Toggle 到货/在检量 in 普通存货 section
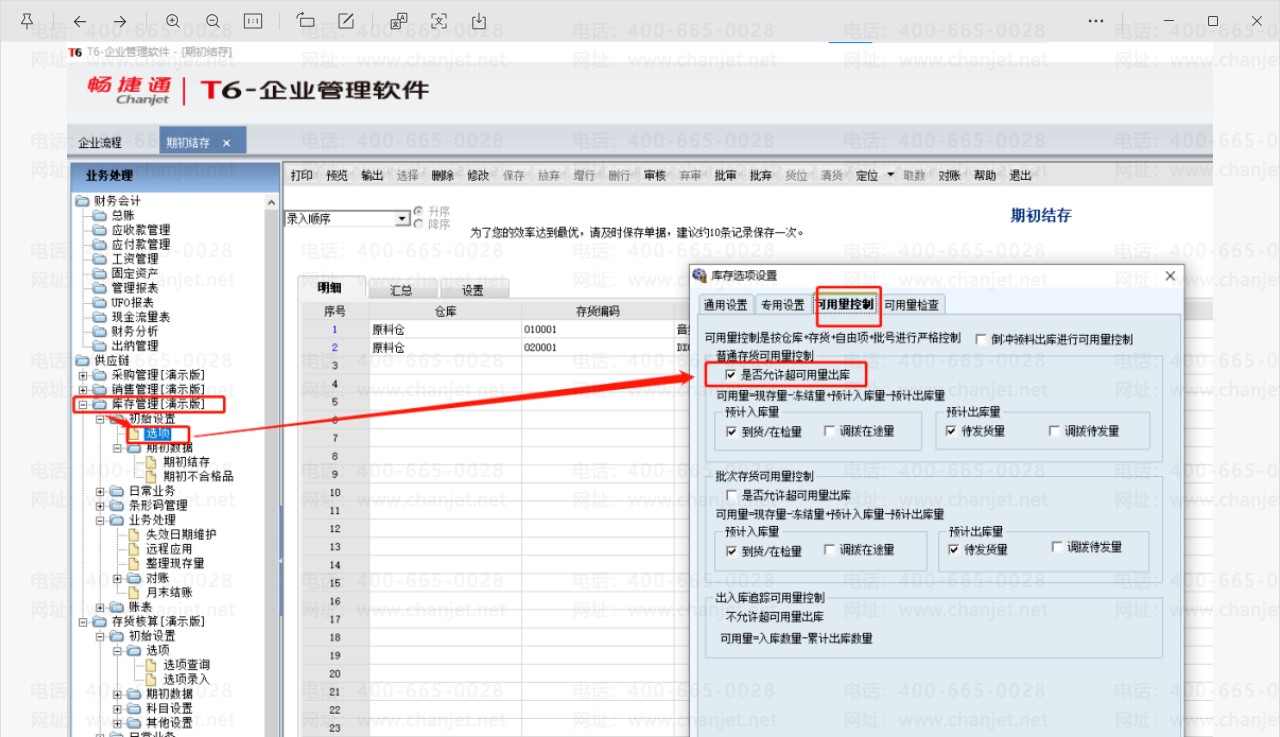Image resolution: width=1280 pixels, height=737 pixels. click(732, 431)
